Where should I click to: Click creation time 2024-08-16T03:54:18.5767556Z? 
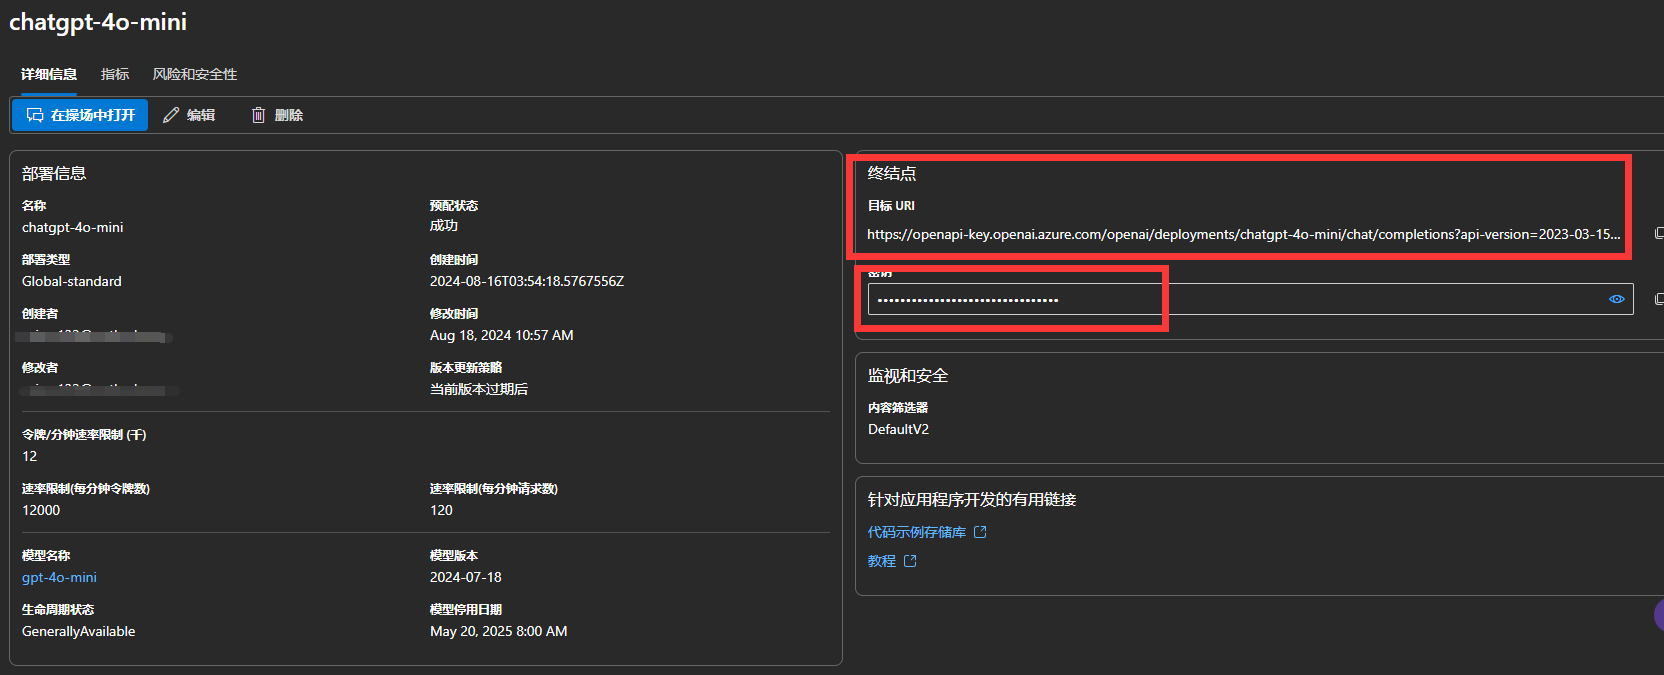[527, 281]
